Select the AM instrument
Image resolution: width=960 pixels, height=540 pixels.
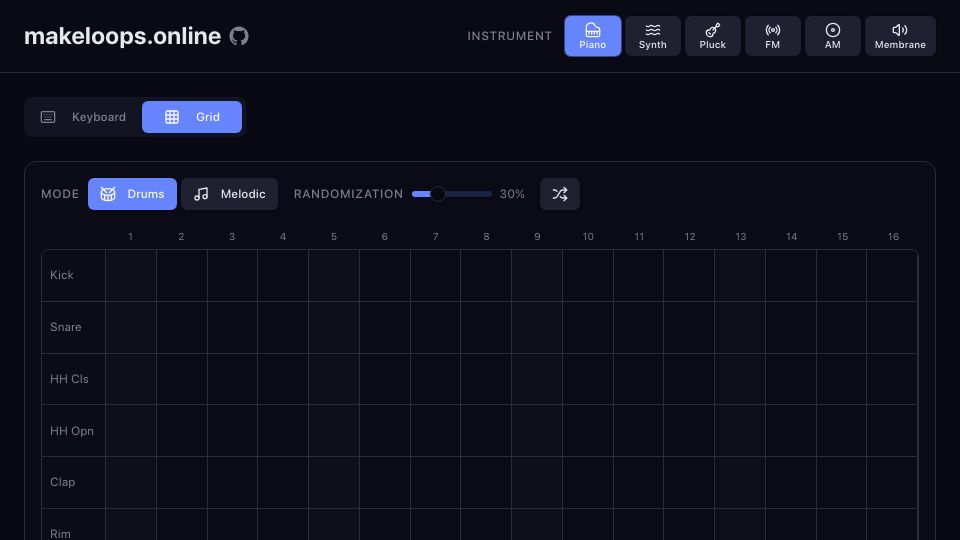click(x=833, y=36)
